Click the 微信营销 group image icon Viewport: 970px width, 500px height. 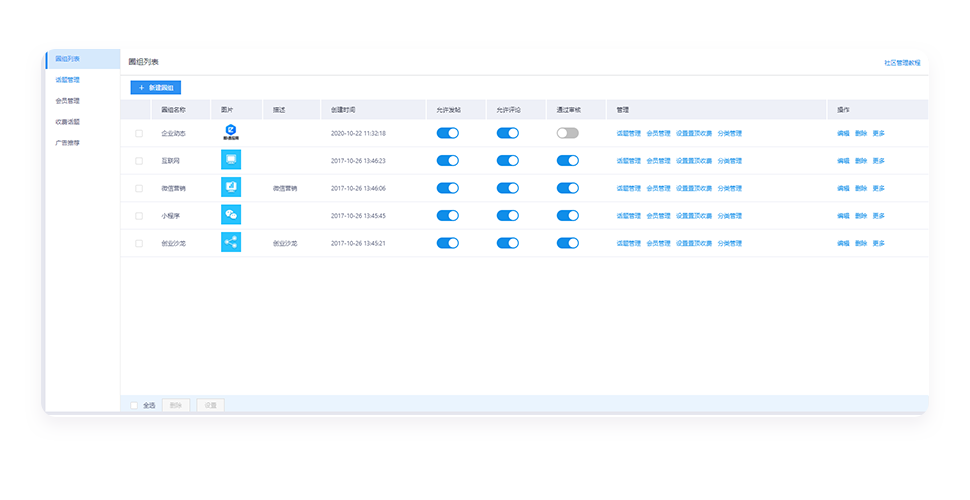click(x=231, y=188)
